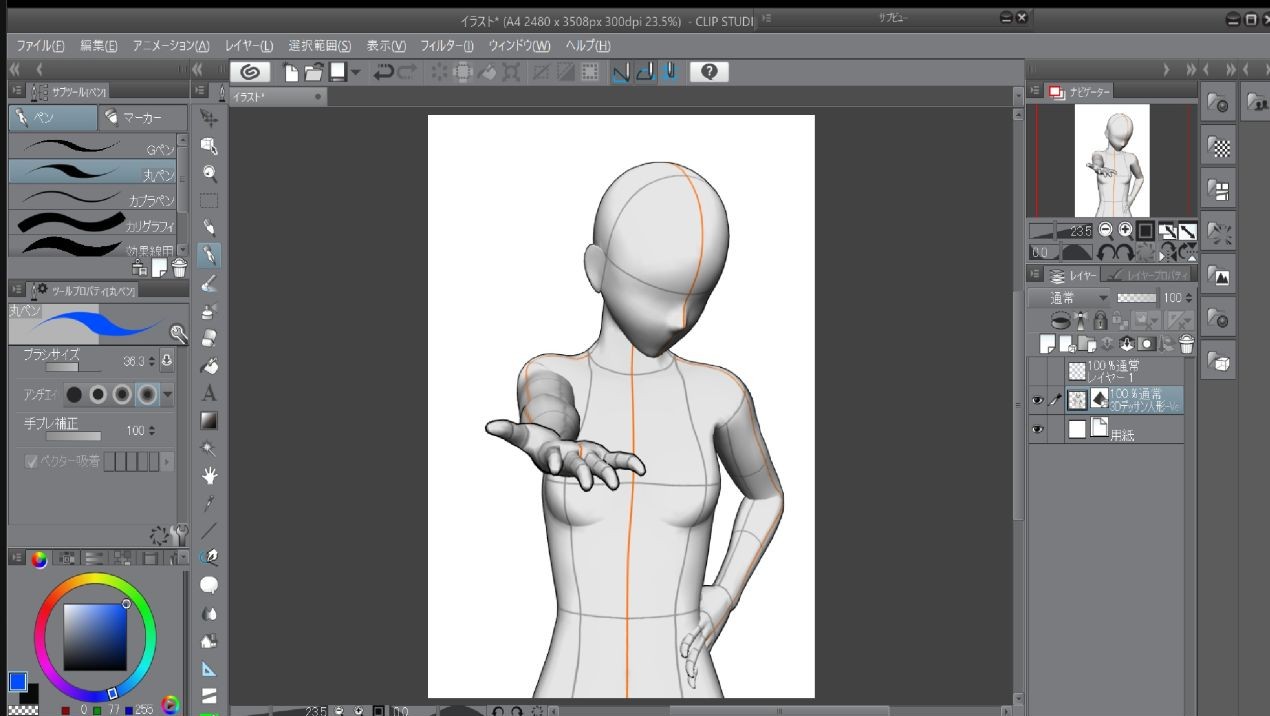The height and width of the screenshot is (716, 1270).
Task: Select the Eraser tool
Action: click(x=209, y=338)
